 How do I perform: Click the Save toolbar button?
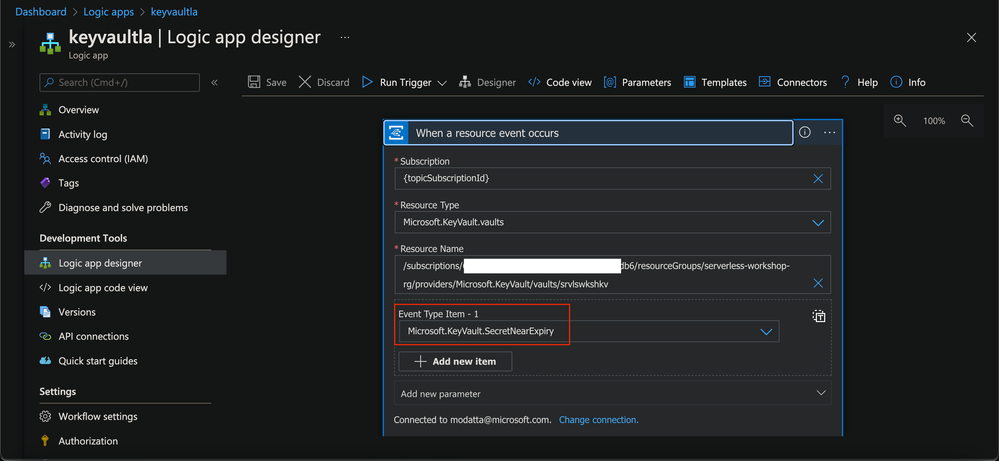267,82
